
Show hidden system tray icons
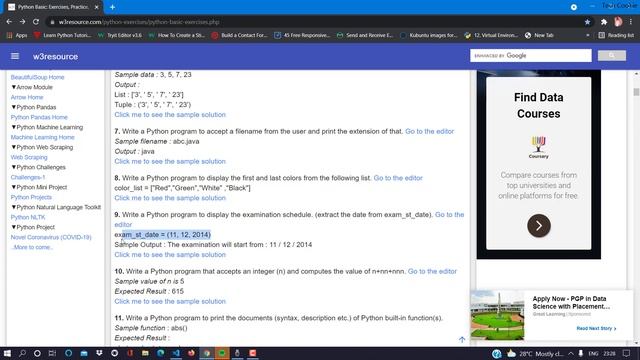click(x=571, y=353)
